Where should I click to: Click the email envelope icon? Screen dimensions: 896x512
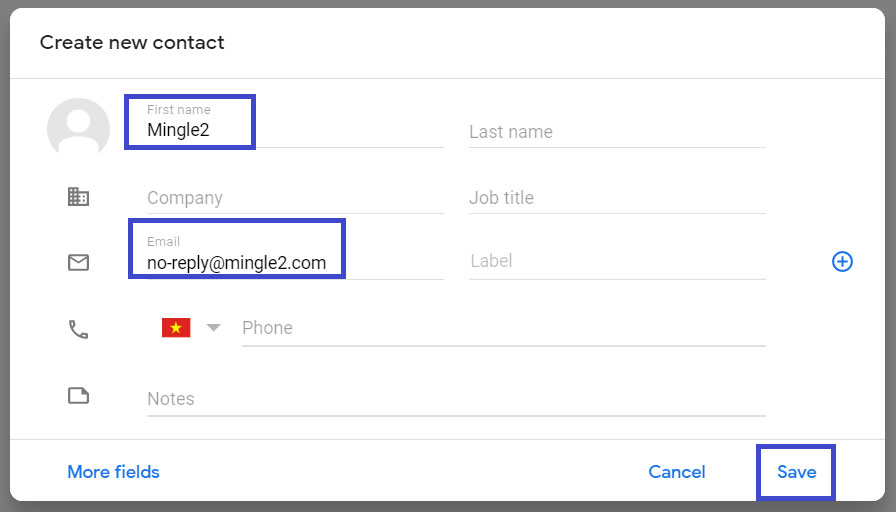pyautogui.click(x=78, y=262)
